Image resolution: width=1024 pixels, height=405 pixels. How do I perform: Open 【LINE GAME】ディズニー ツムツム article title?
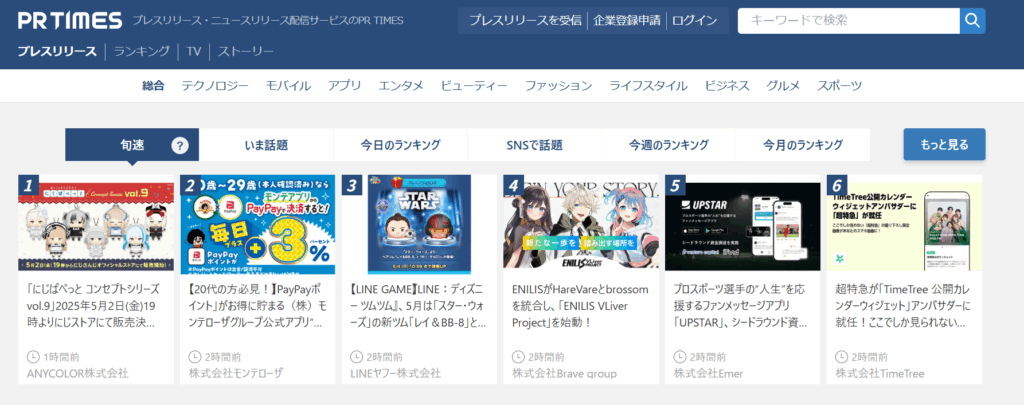(x=419, y=305)
